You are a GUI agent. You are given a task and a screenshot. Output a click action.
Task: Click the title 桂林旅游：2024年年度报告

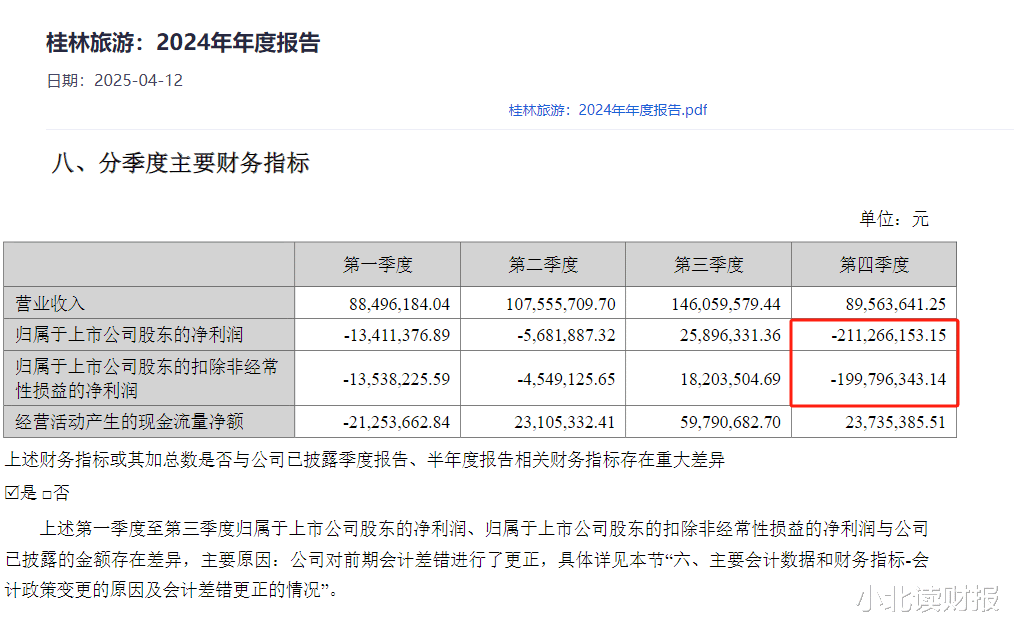[183, 43]
